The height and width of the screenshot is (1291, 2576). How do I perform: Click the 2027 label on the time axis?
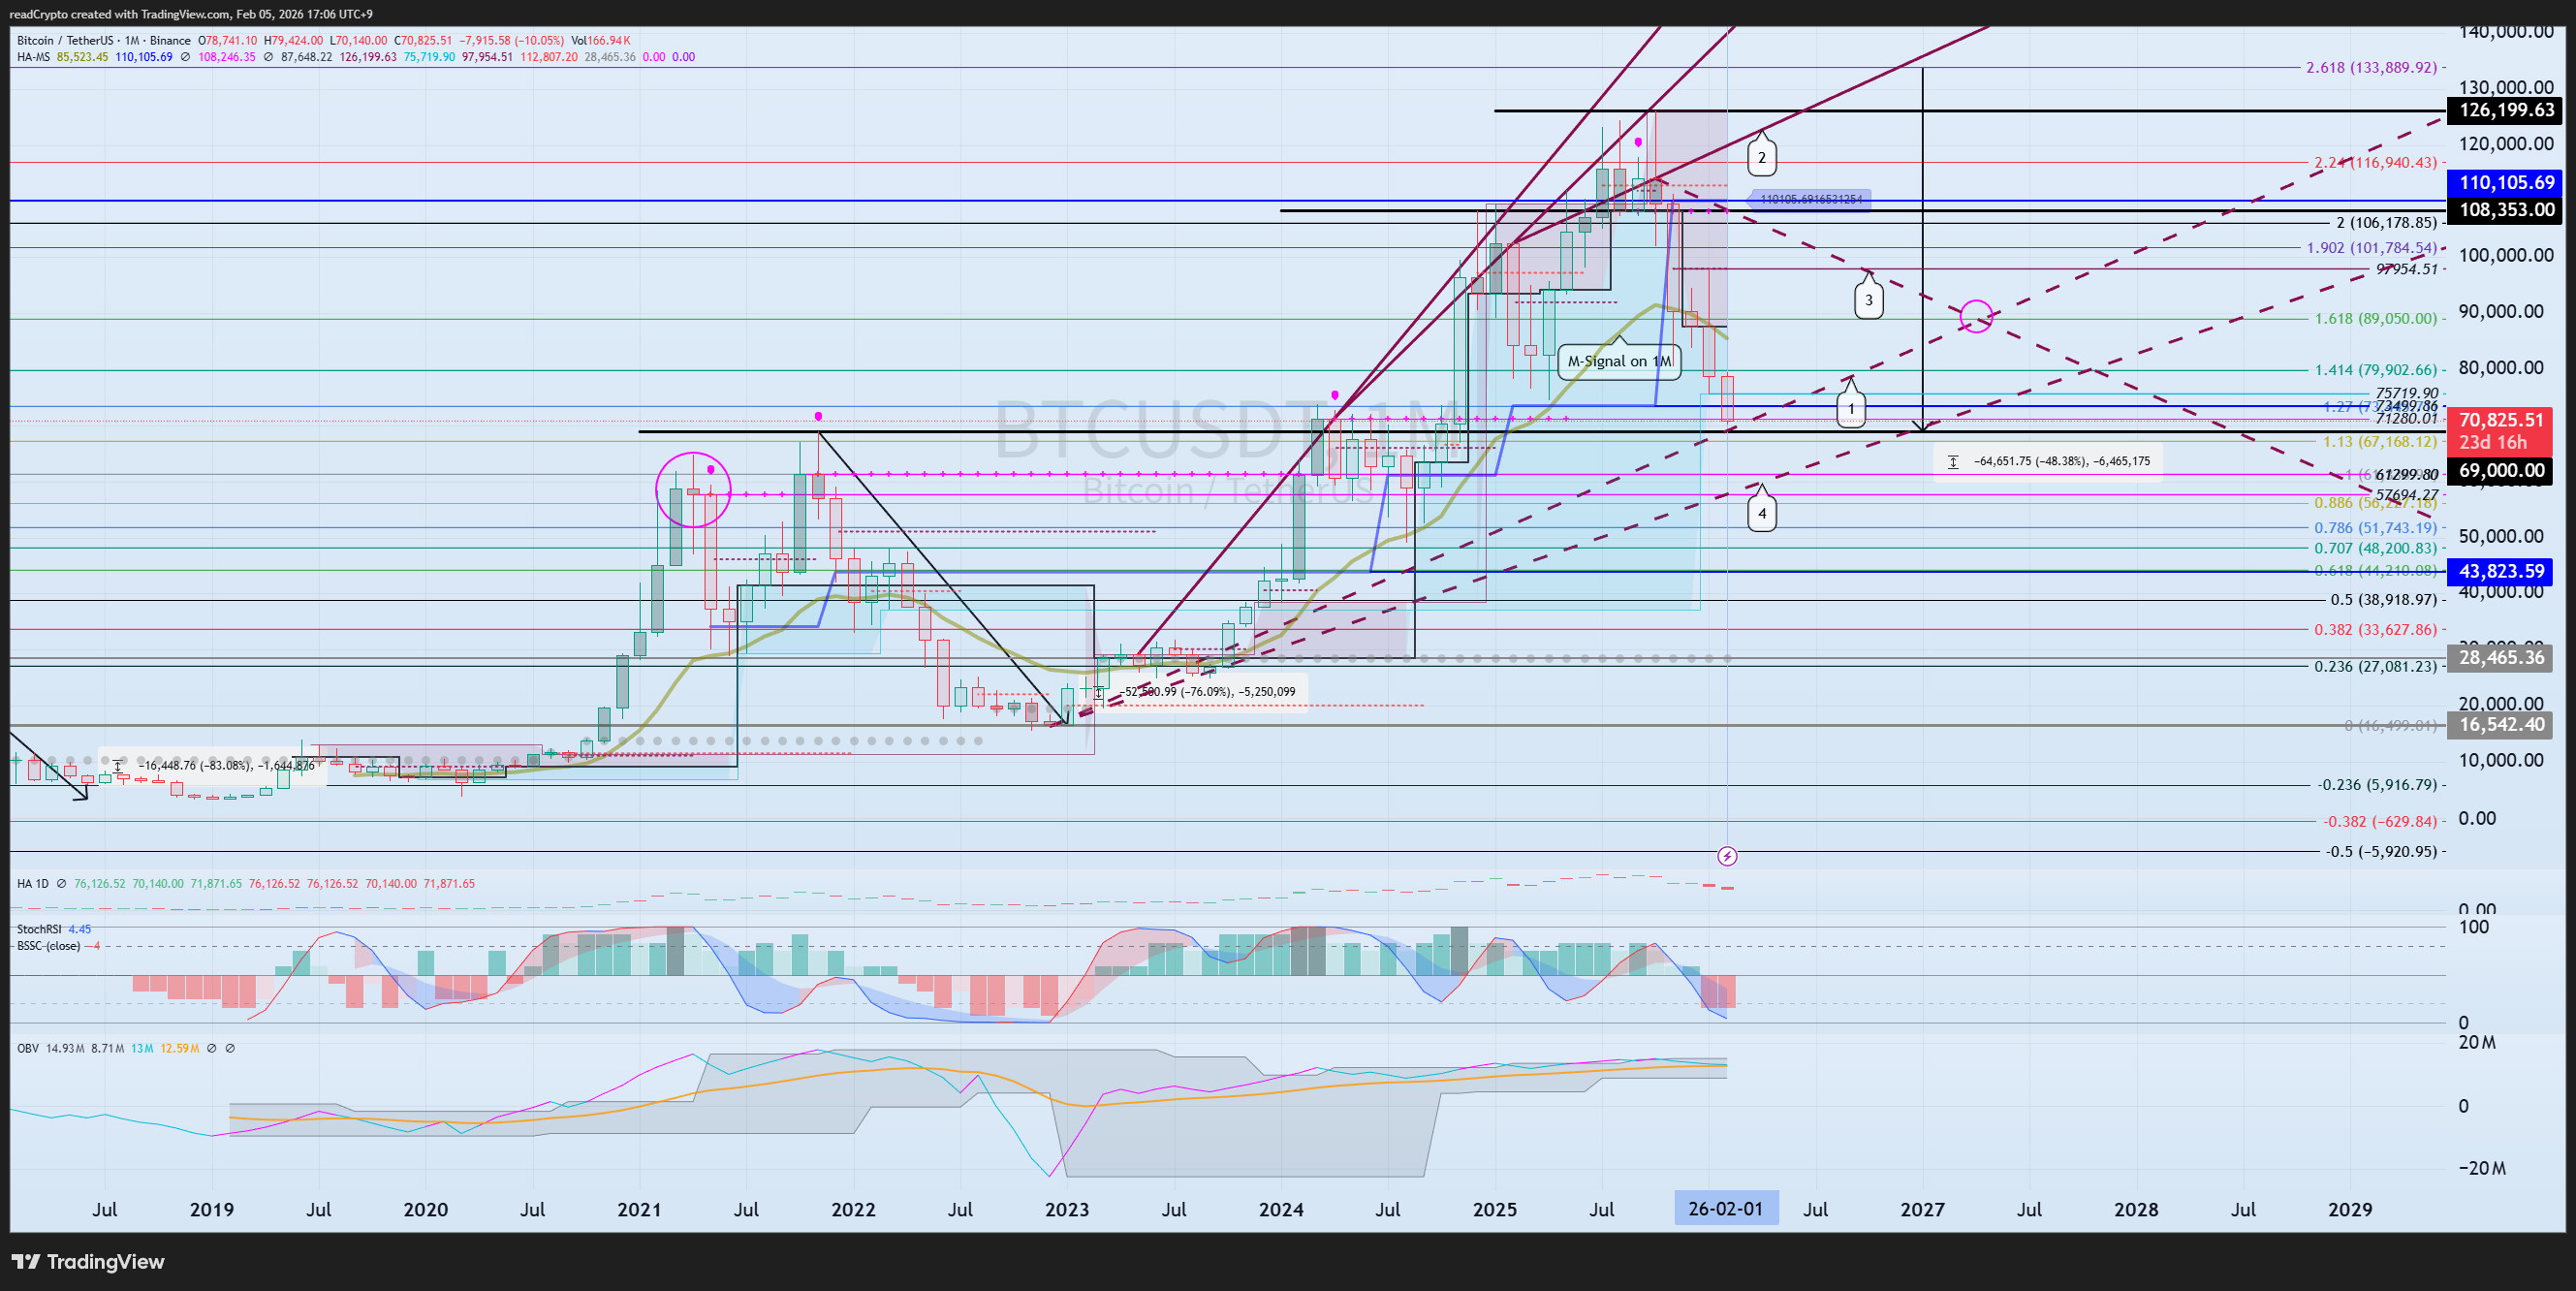coord(1922,1209)
